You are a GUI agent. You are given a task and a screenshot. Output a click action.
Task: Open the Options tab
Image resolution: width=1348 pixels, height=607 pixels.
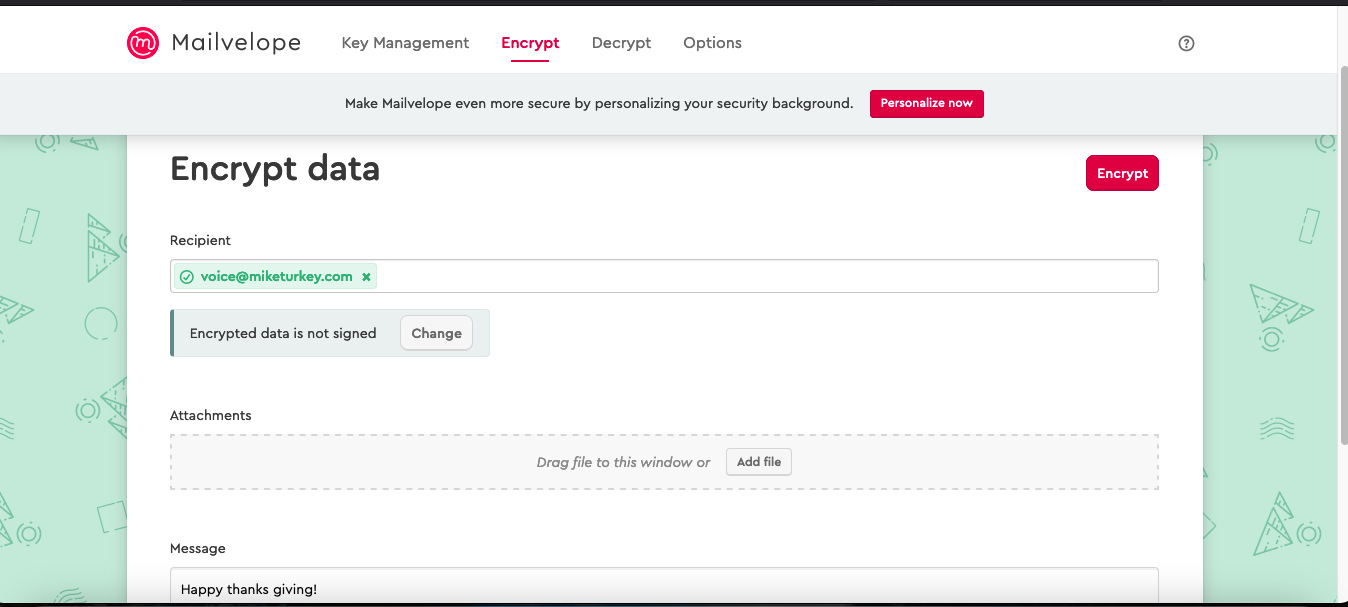click(712, 43)
